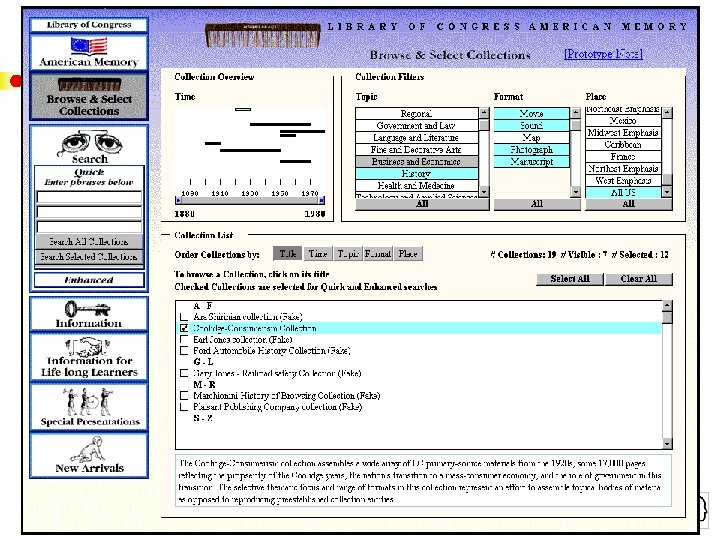Image resolution: width=720 pixels, height=540 pixels.
Task: Open Browse & Select Collections comb icon
Action: coord(89,85)
